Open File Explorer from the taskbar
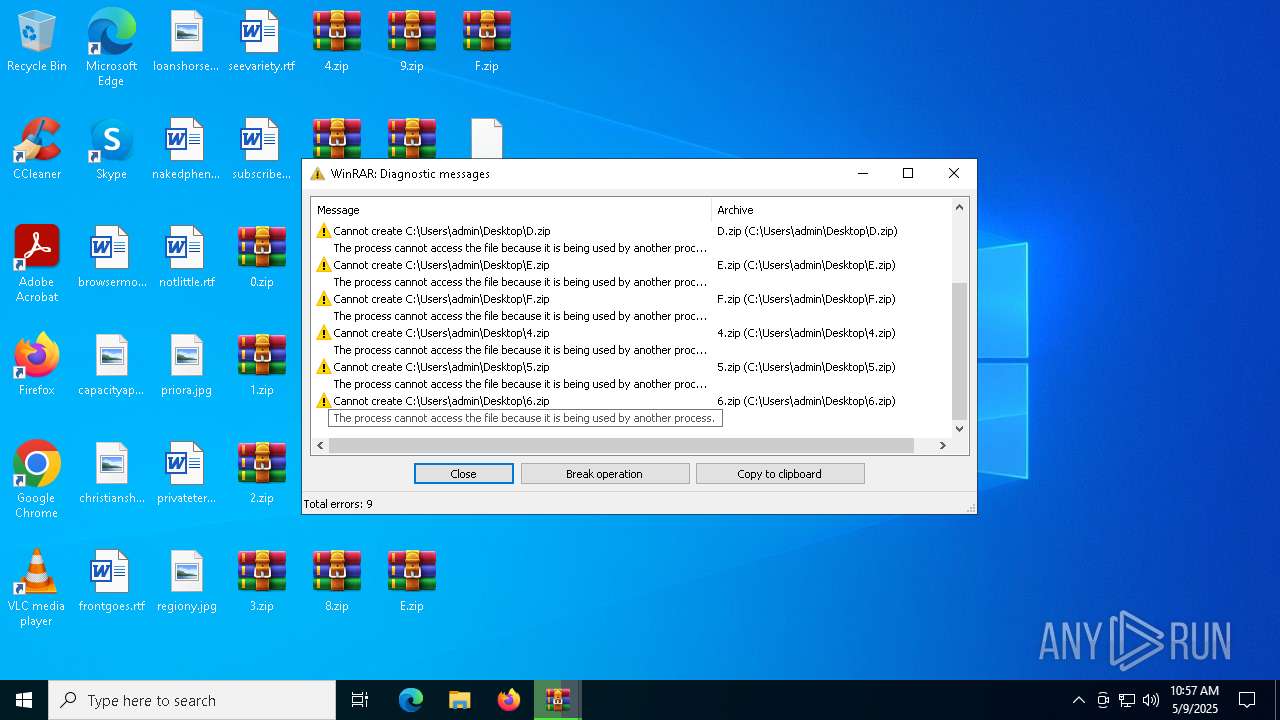 tap(459, 700)
